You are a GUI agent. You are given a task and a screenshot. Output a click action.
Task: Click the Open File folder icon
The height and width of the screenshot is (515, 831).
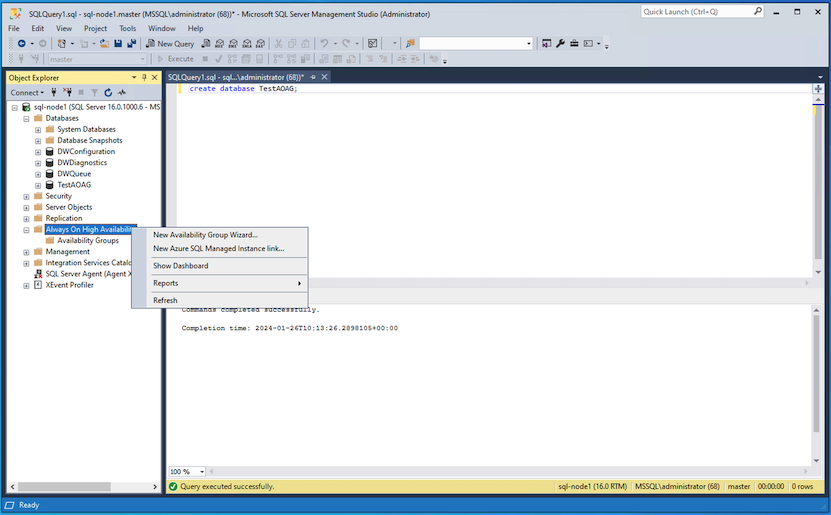coord(104,43)
